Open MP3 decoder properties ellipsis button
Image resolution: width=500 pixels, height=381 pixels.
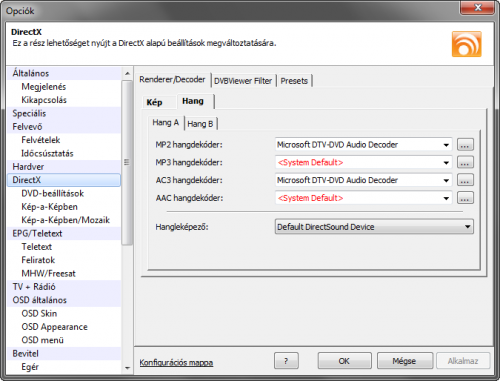(x=465, y=162)
